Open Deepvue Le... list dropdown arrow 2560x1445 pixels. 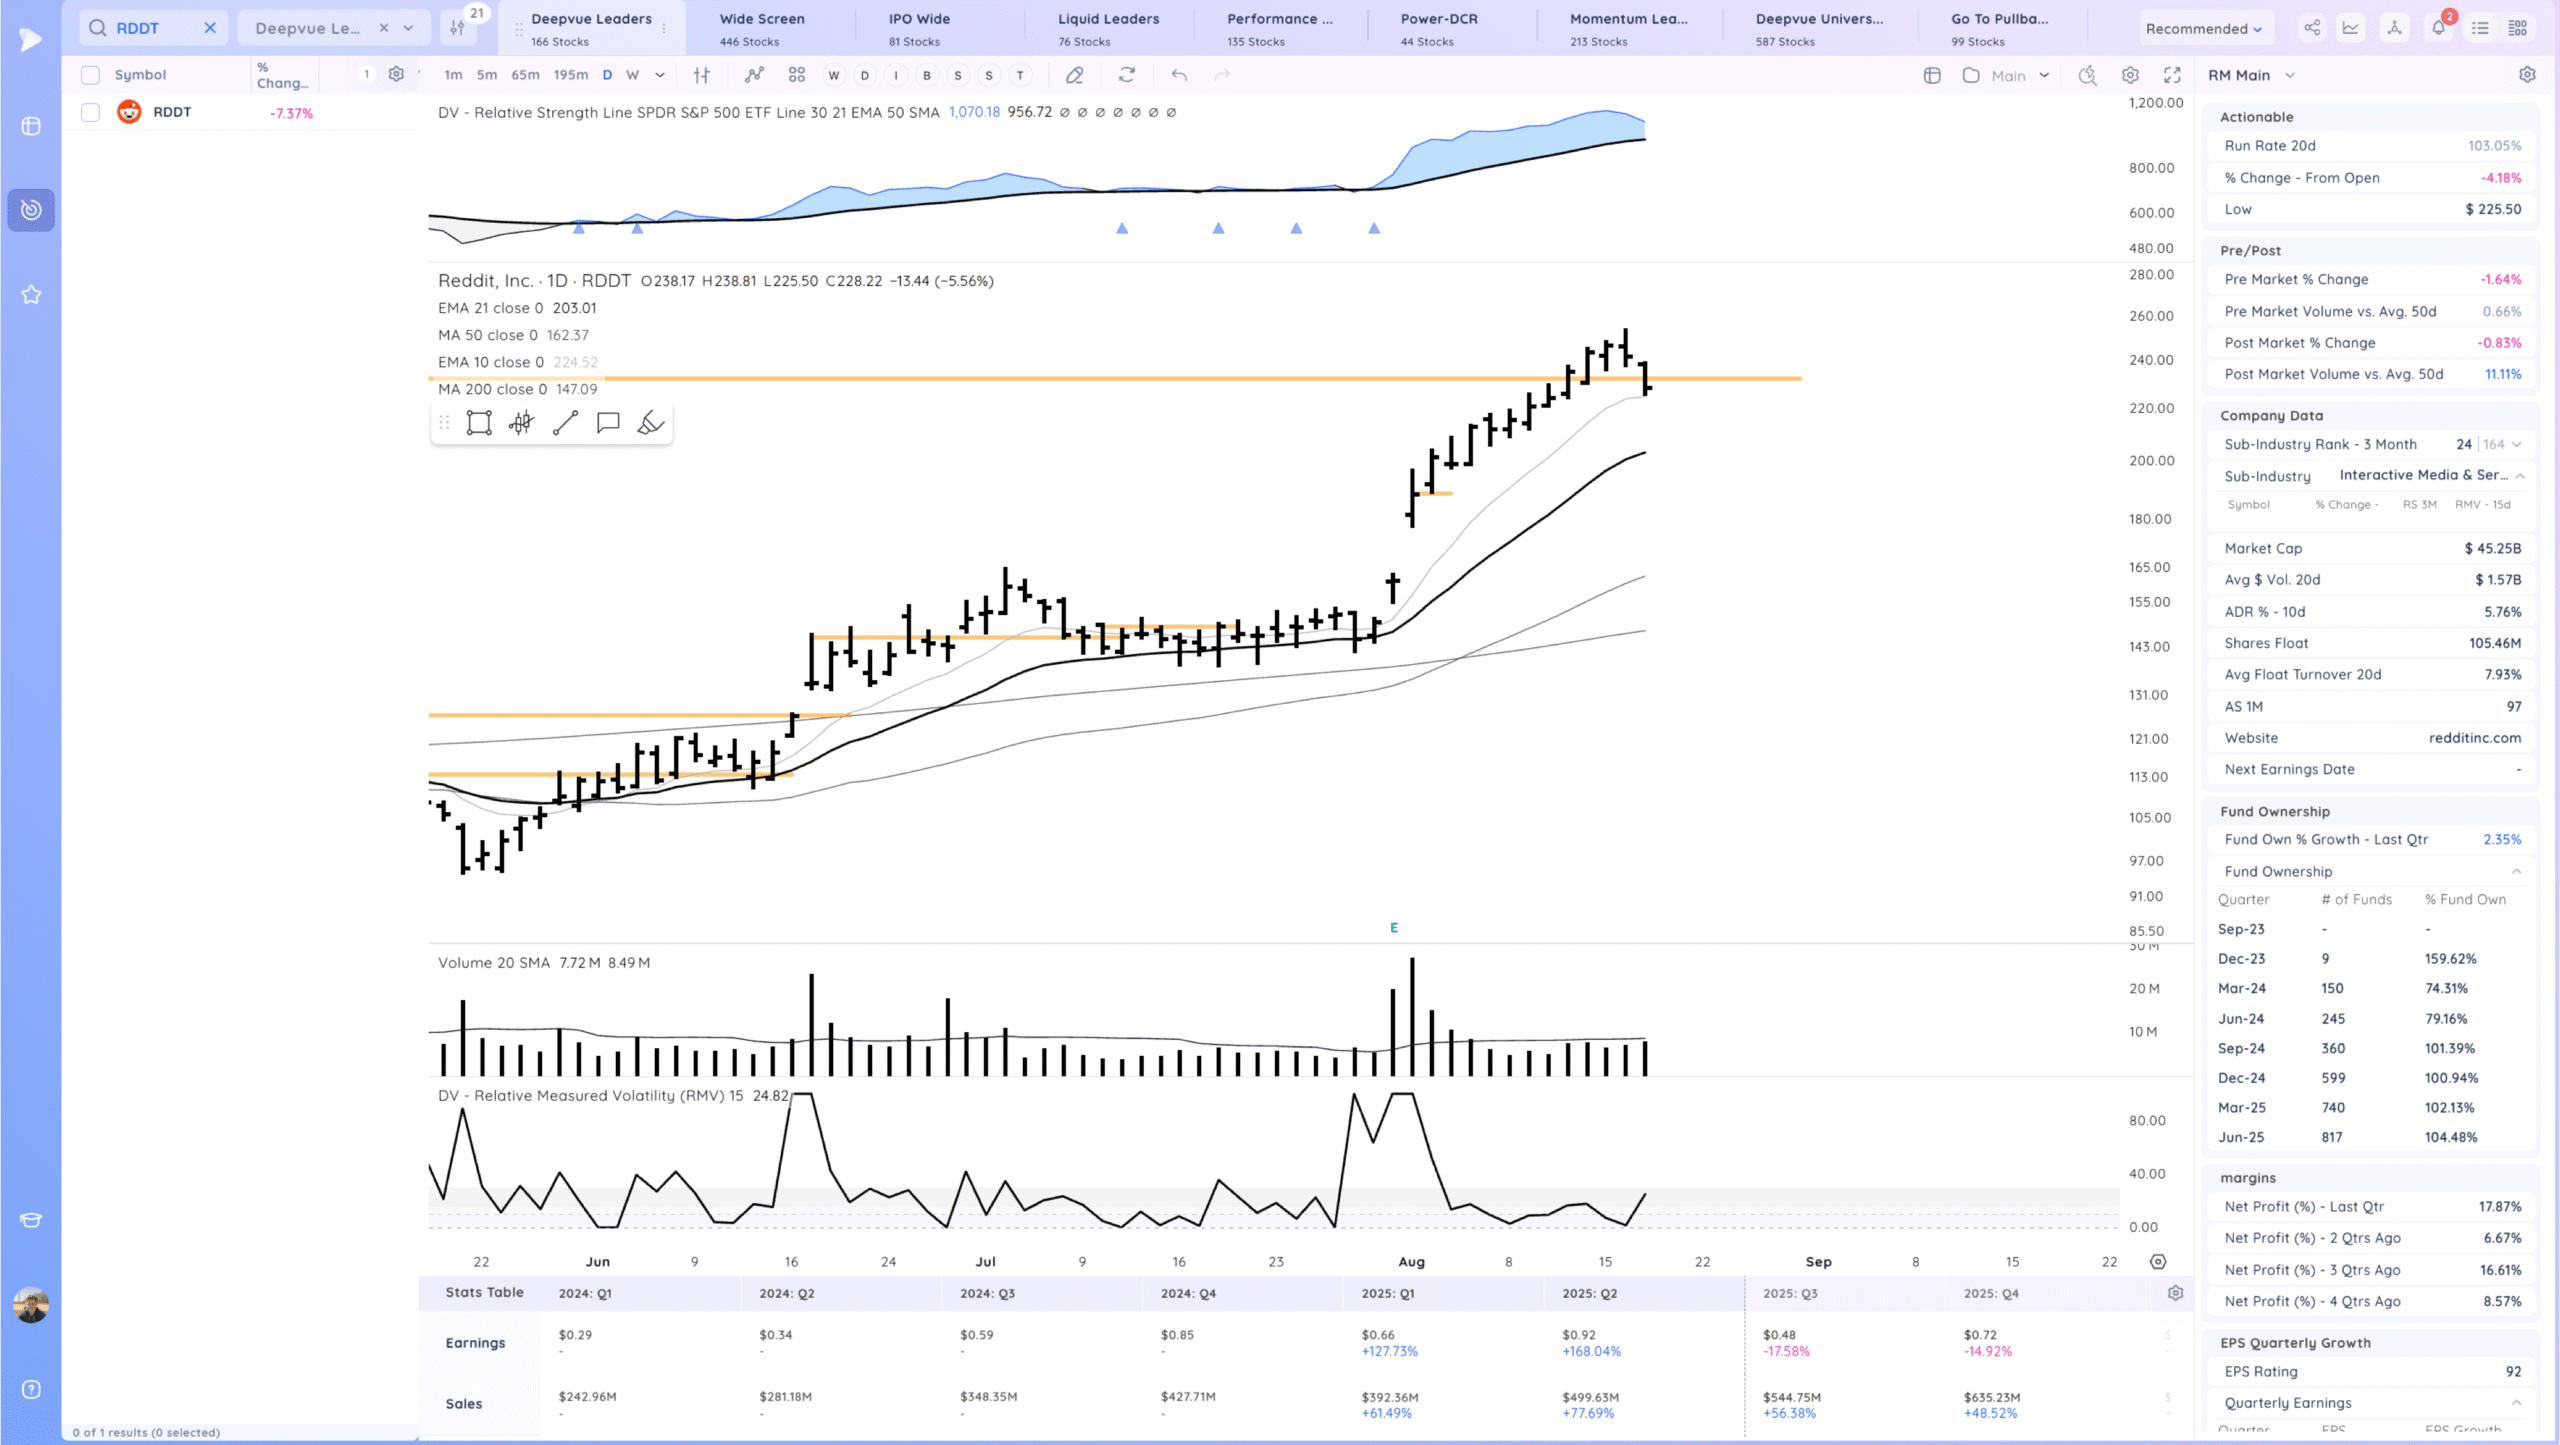(408, 28)
